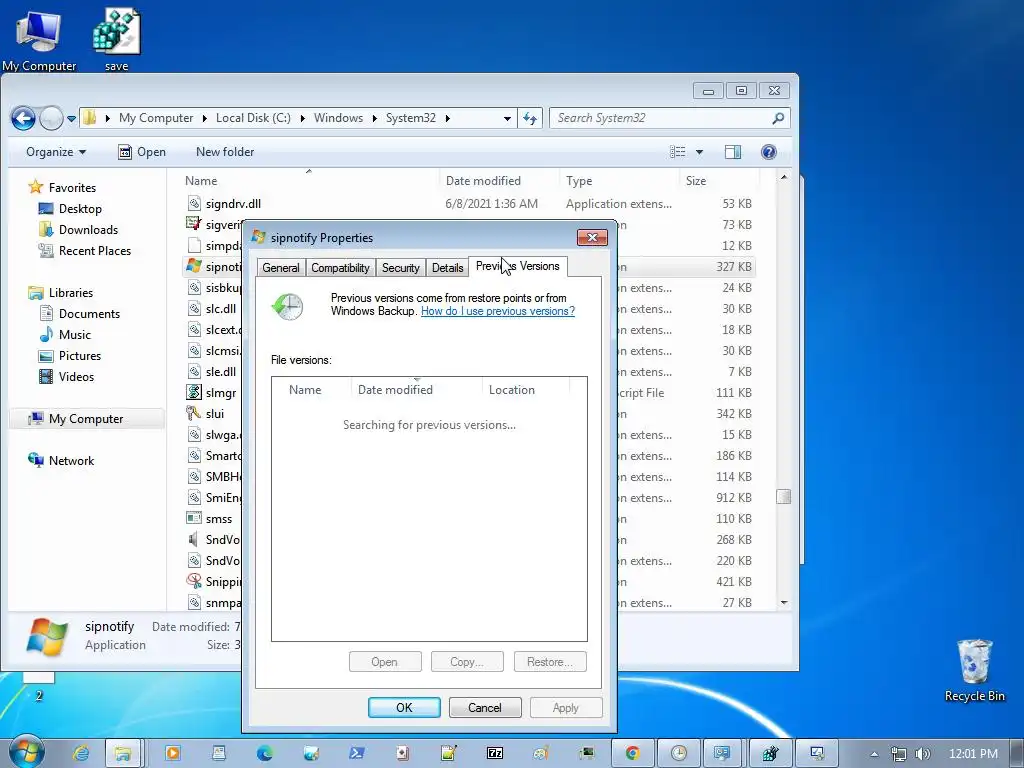Switch to the Security tab

coord(400,268)
